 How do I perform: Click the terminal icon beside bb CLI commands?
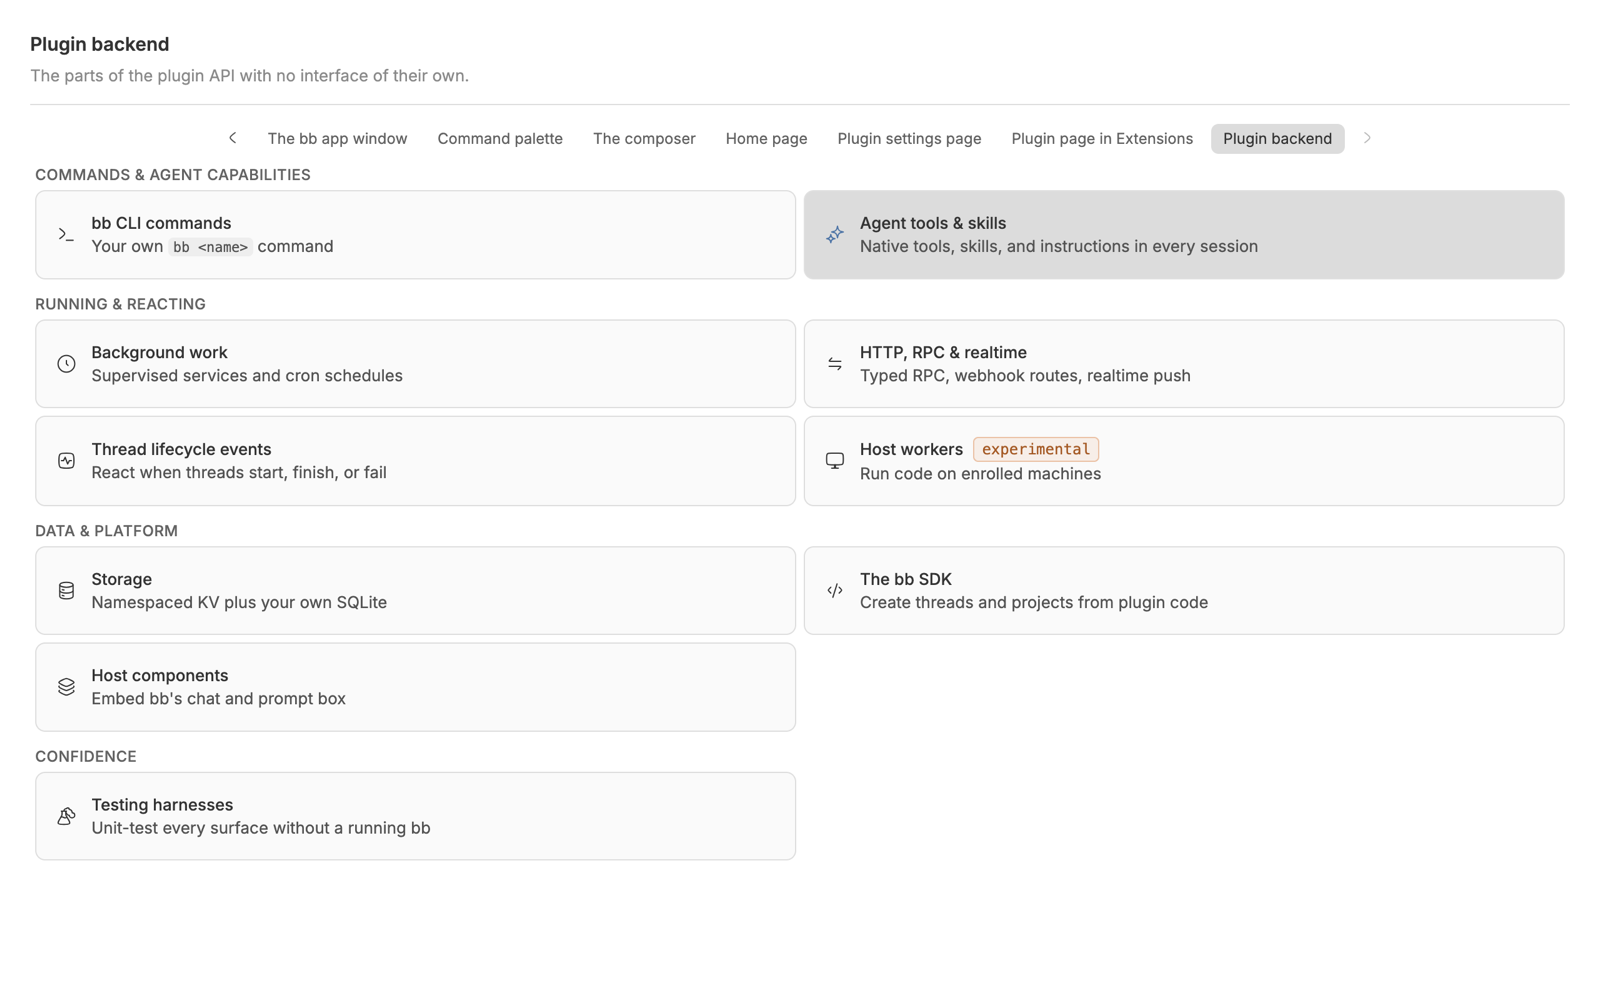tap(66, 235)
